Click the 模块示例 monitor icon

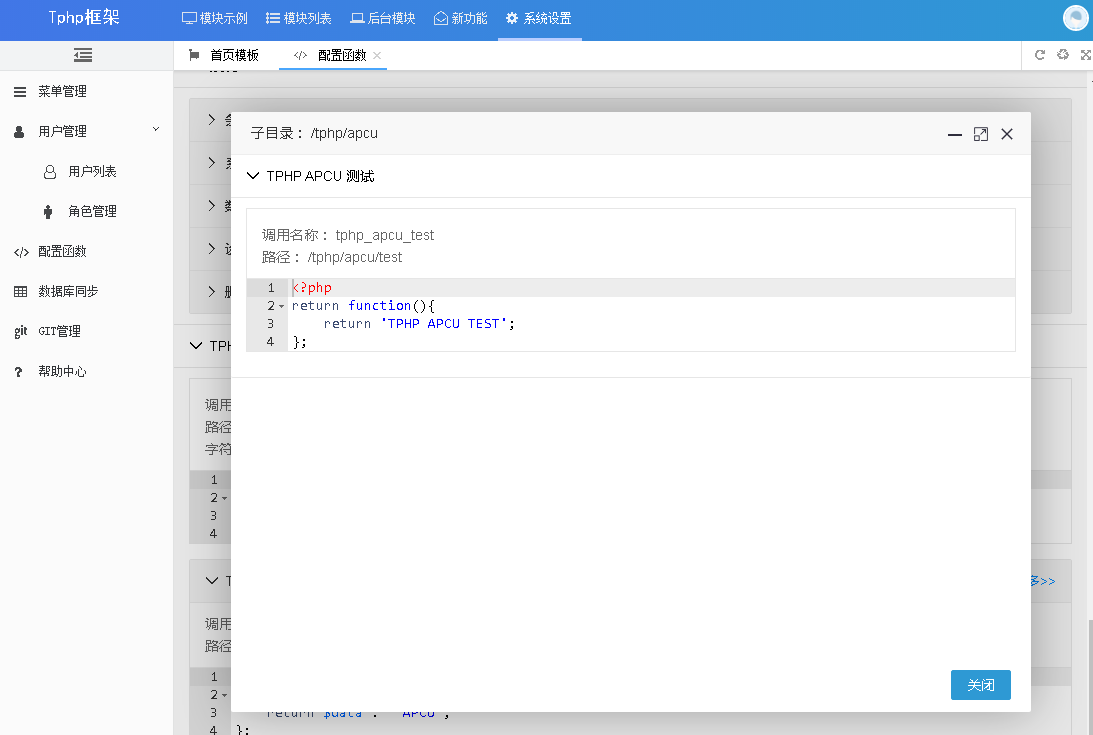pos(189,18)
